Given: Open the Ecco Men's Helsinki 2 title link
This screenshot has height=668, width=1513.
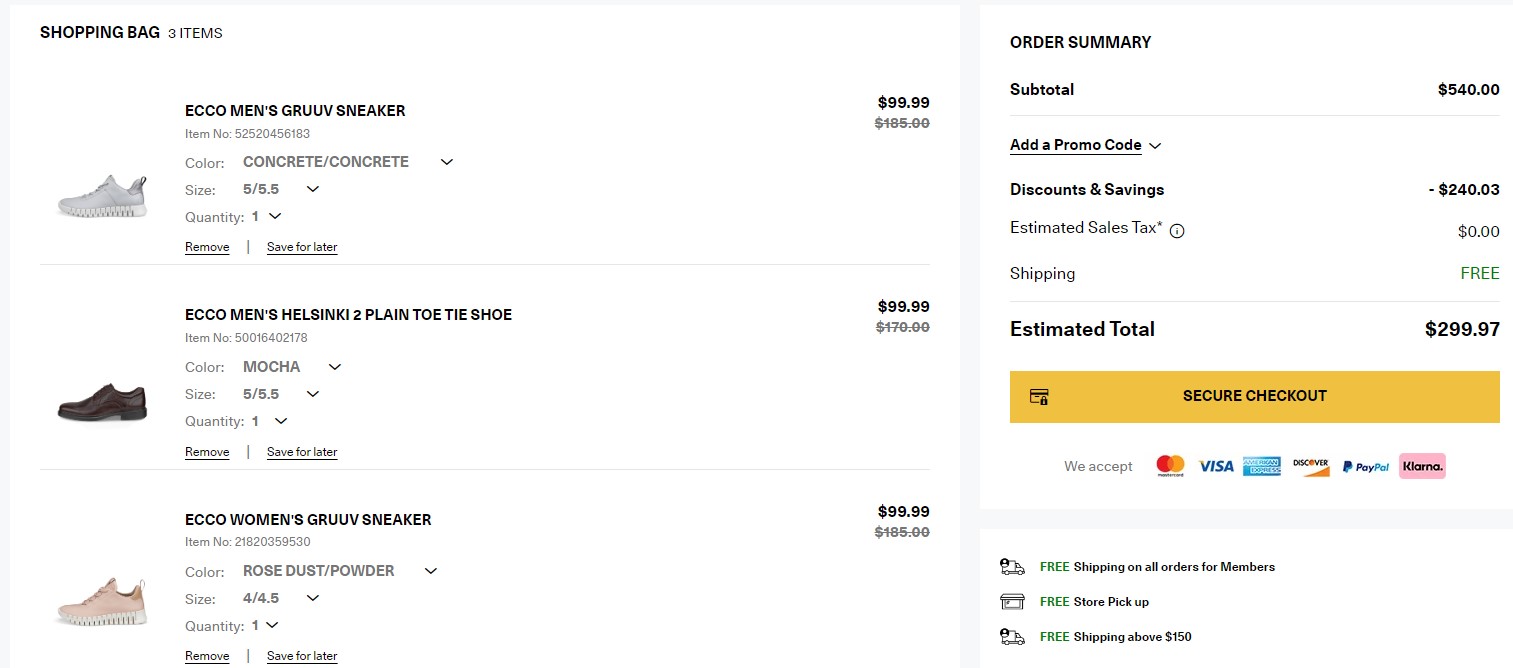Looking at the screenshot, I should pyautogui.click(x=348, y=315).
